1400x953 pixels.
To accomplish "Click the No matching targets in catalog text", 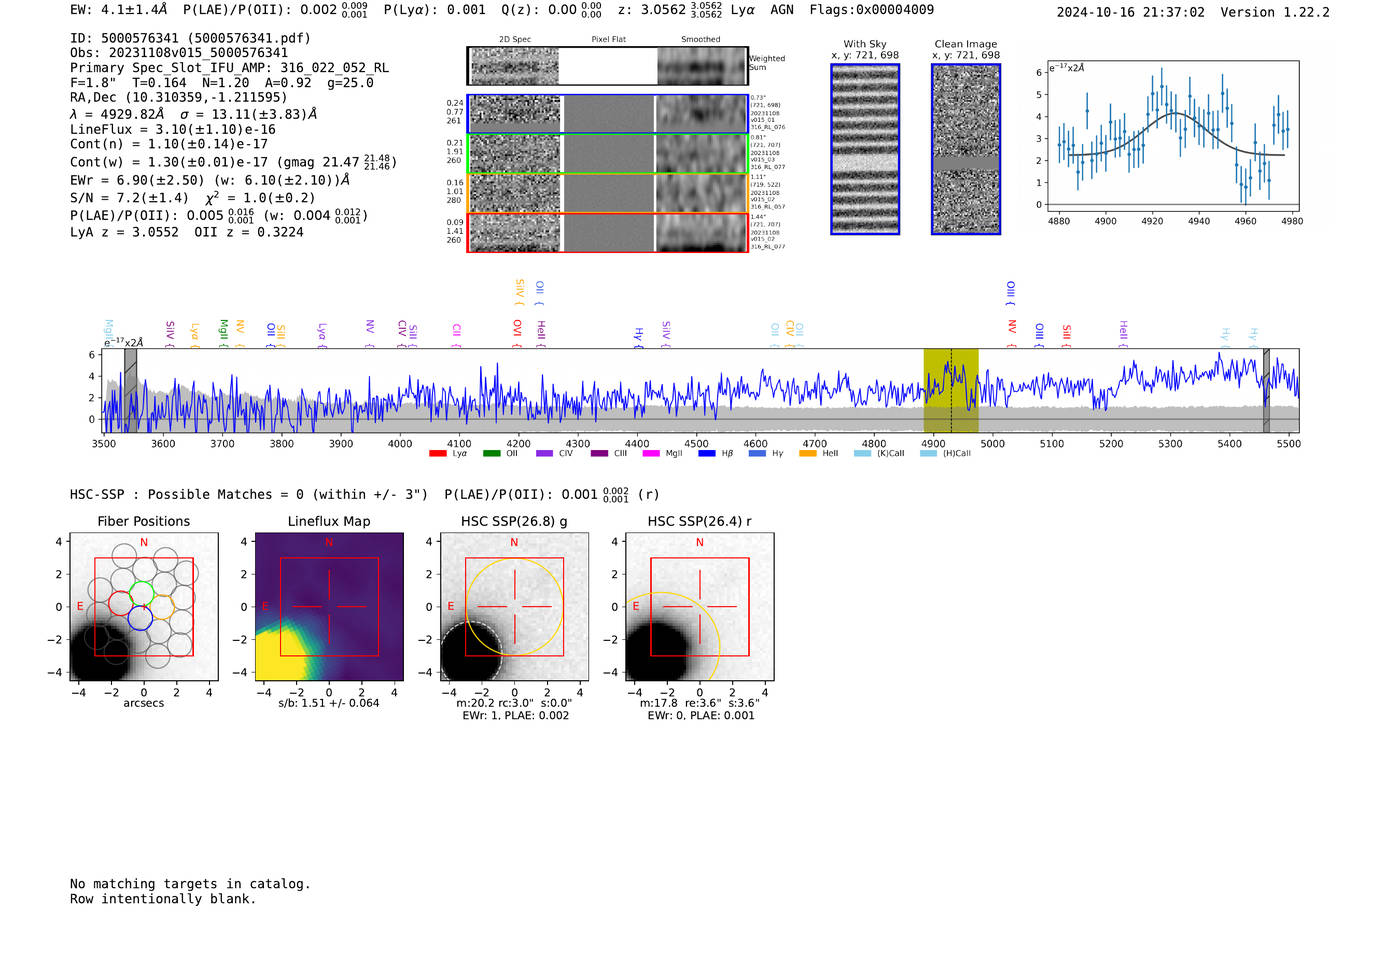I will (190, 884).
